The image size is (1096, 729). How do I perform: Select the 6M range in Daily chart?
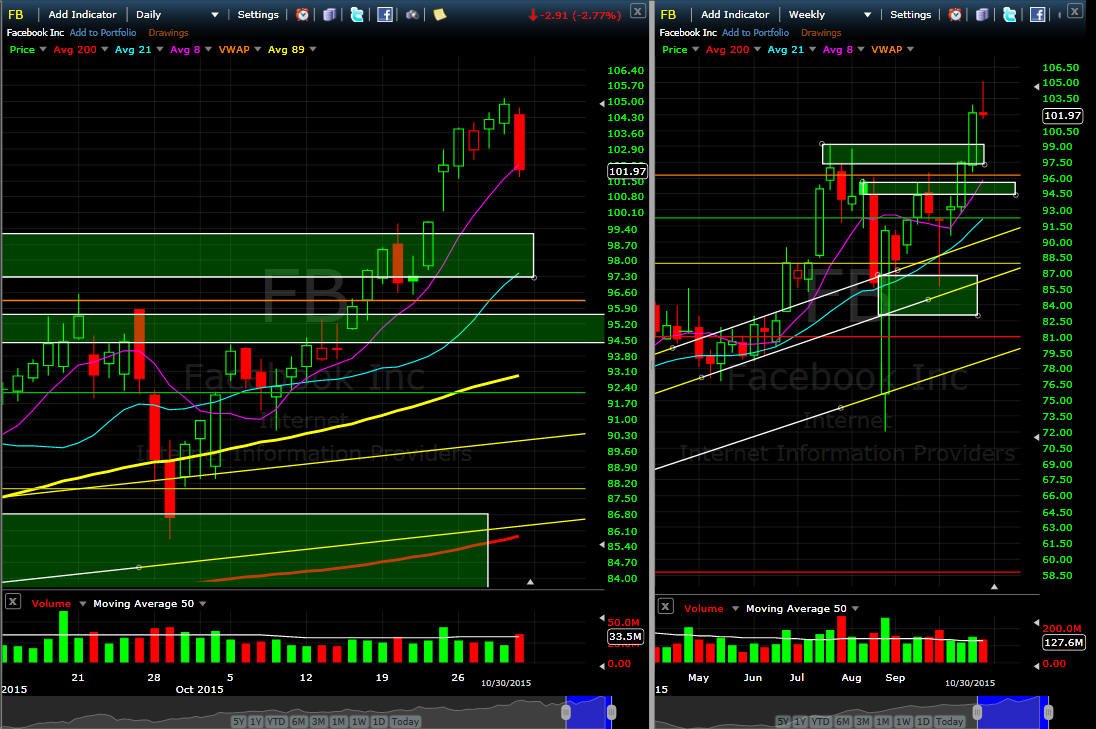(x=298, y=721)
